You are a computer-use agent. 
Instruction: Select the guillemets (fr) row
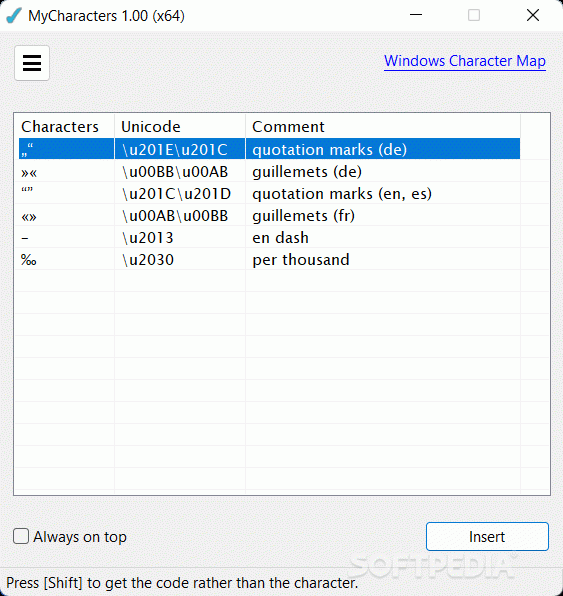(x=269, y=216)
